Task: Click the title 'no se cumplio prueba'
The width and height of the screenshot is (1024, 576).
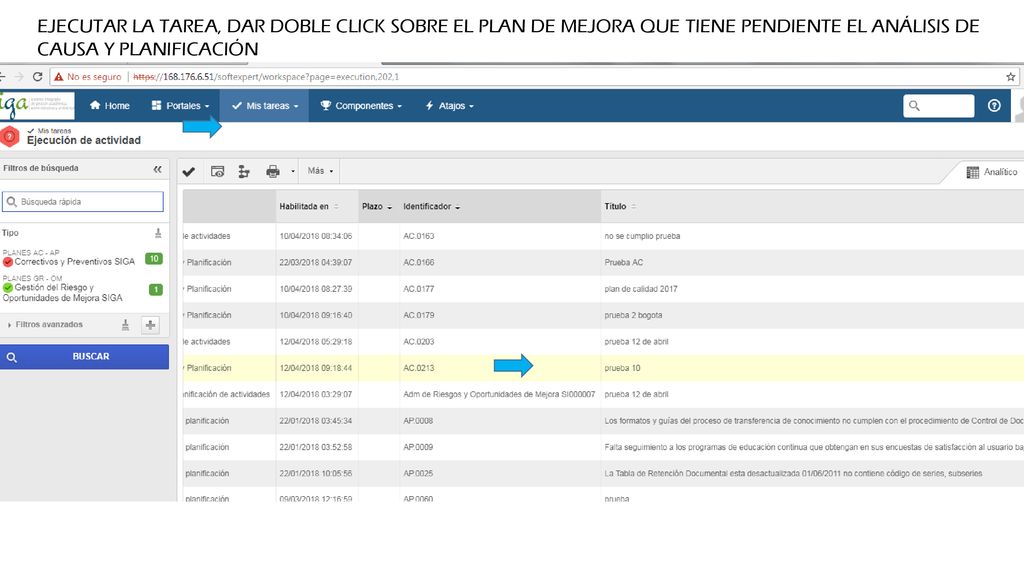Action: (x=642, y=236)
